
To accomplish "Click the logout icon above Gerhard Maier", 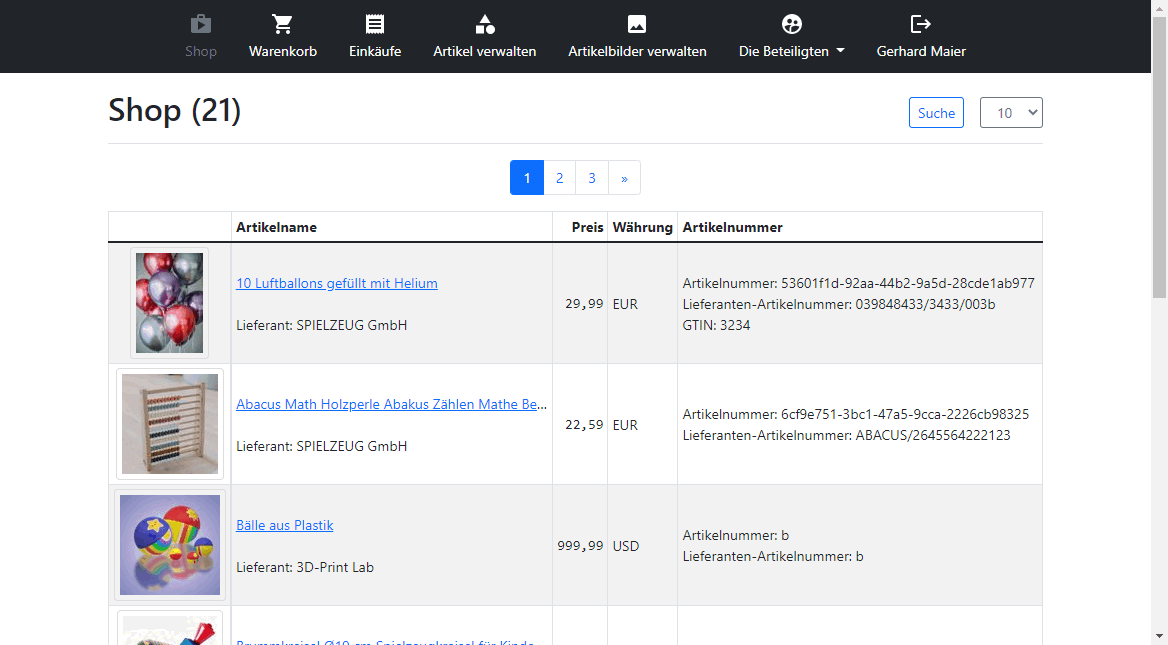I will point(920,24).
